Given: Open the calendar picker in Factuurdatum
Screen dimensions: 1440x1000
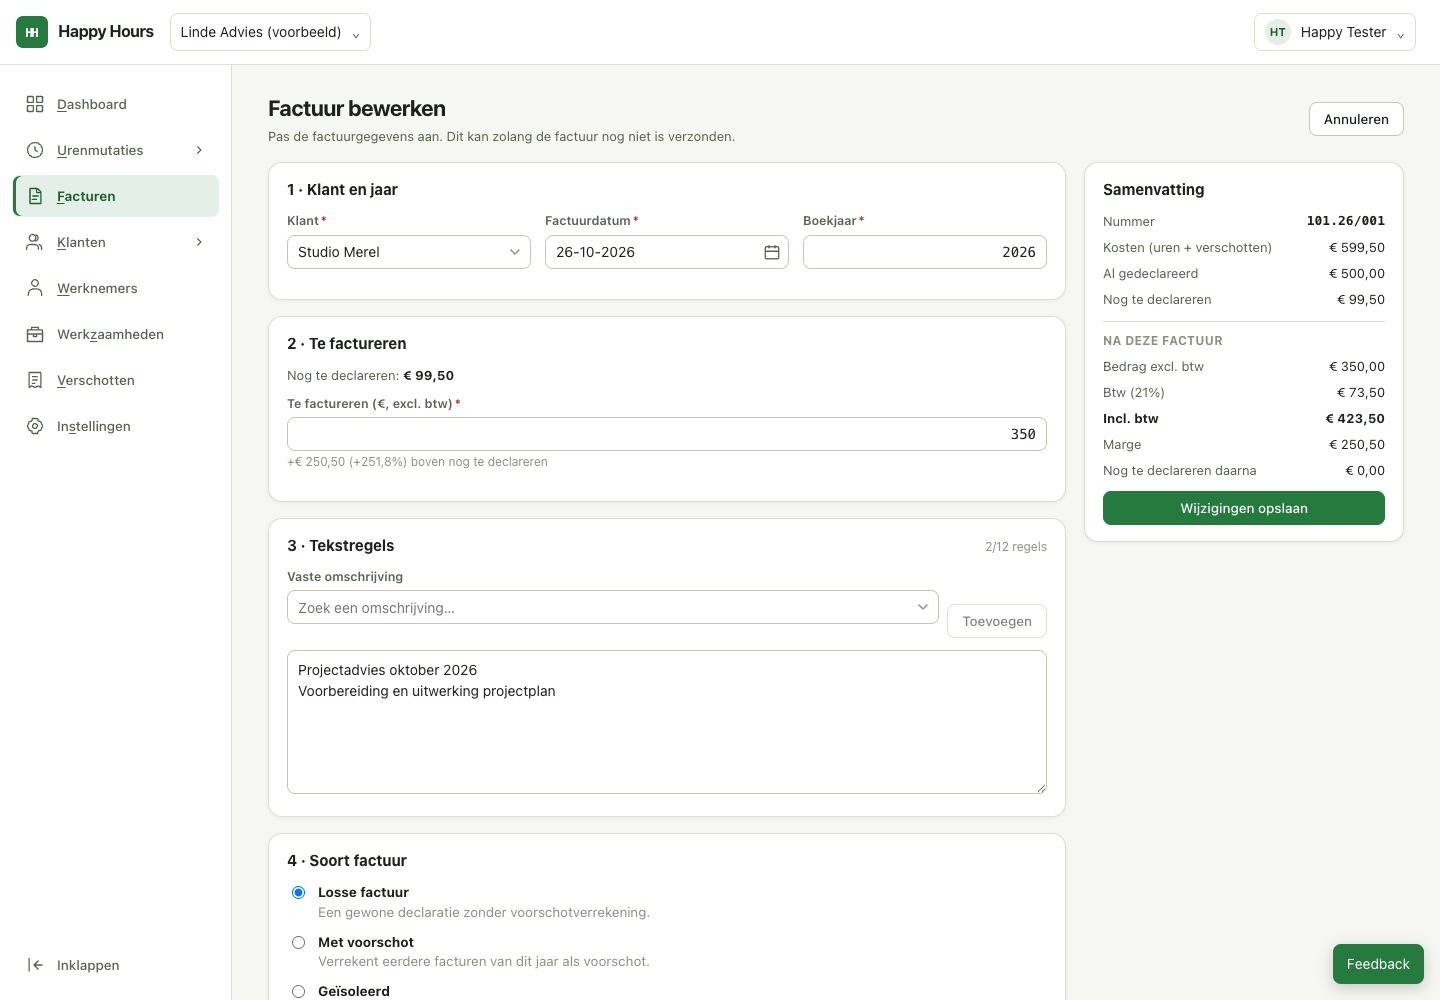Looking at the screenshot, I should pos(772,252).
